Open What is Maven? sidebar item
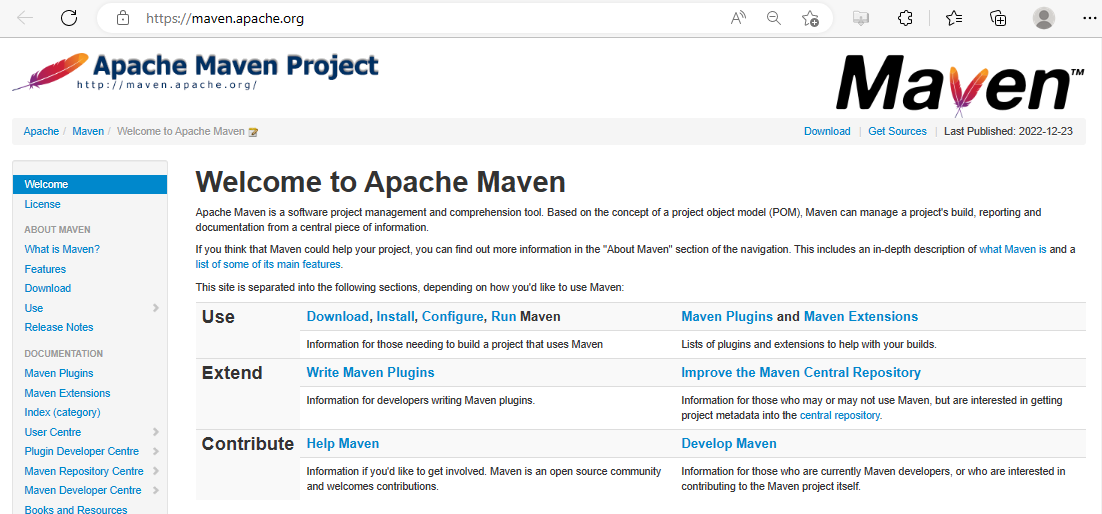 click(x=62, y=249)
